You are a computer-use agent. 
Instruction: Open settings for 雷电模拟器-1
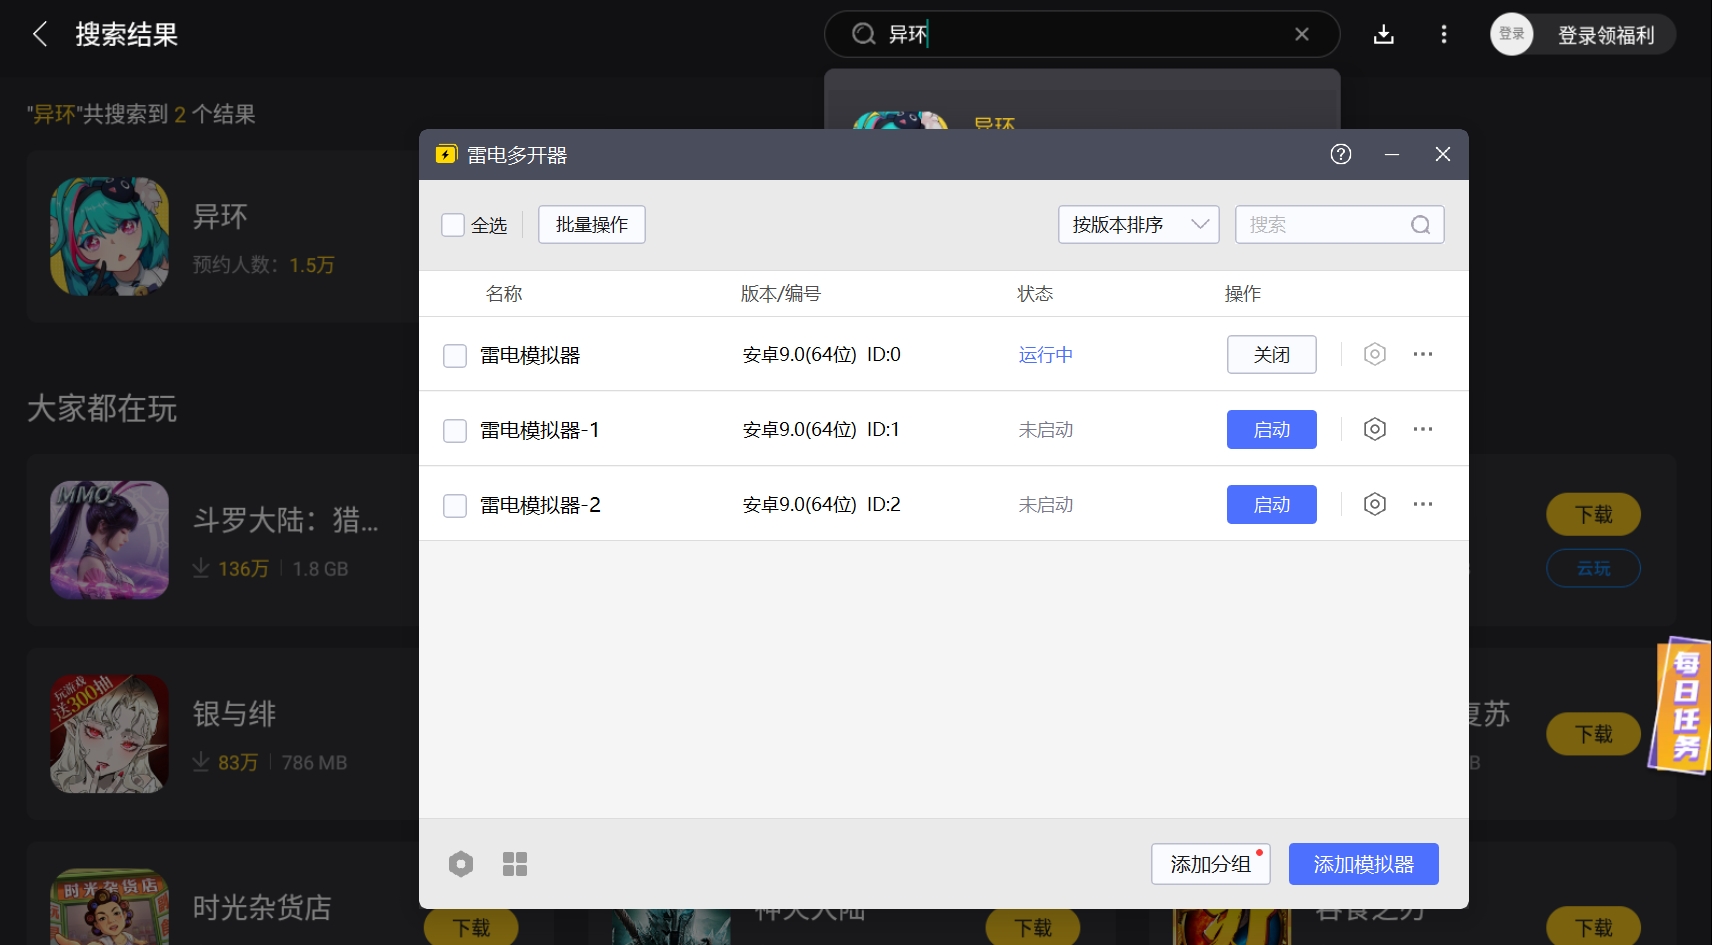1374,429
